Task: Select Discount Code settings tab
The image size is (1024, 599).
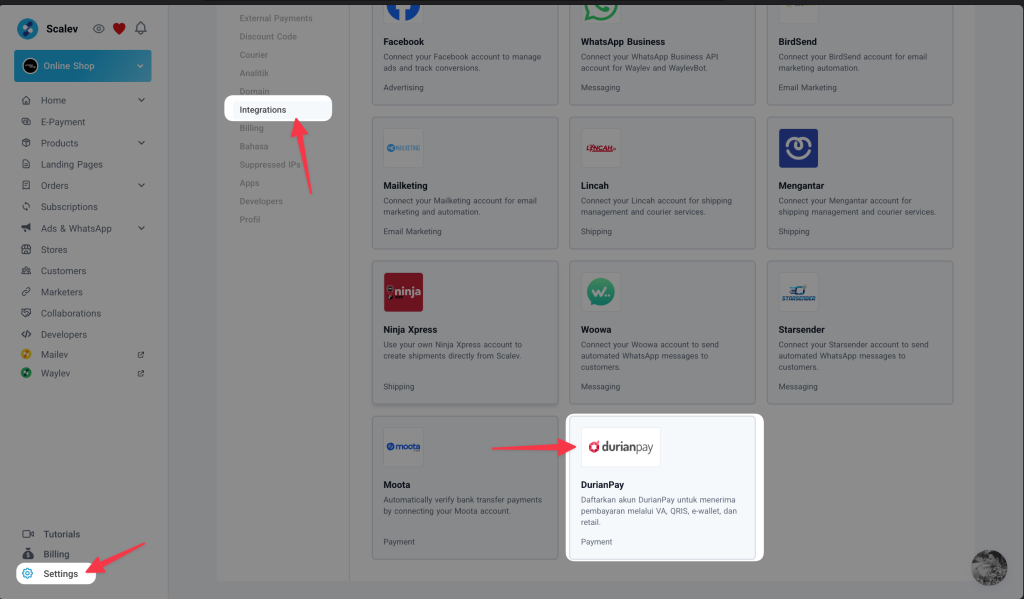Action: coord(268,37)
